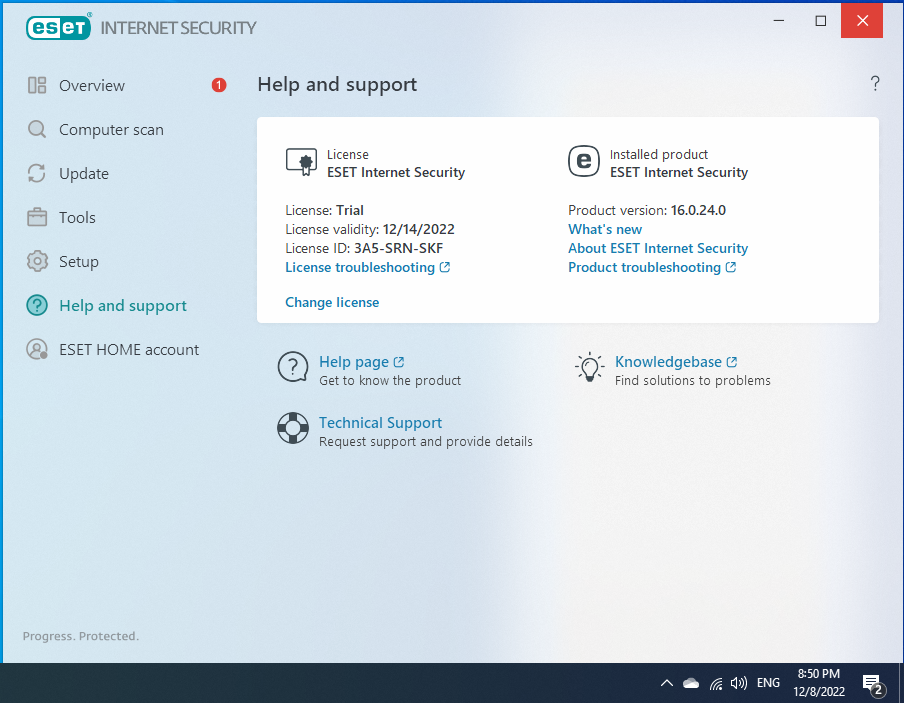The width and height of the screenshot is (904, 703).
Task: Open the Tools section
Action: [x=77, y=217]
